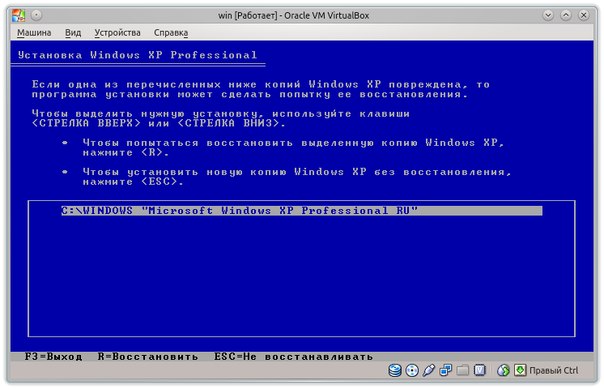
Task: Click the hard disk activity indicator icon
Action: click(395, 371)
